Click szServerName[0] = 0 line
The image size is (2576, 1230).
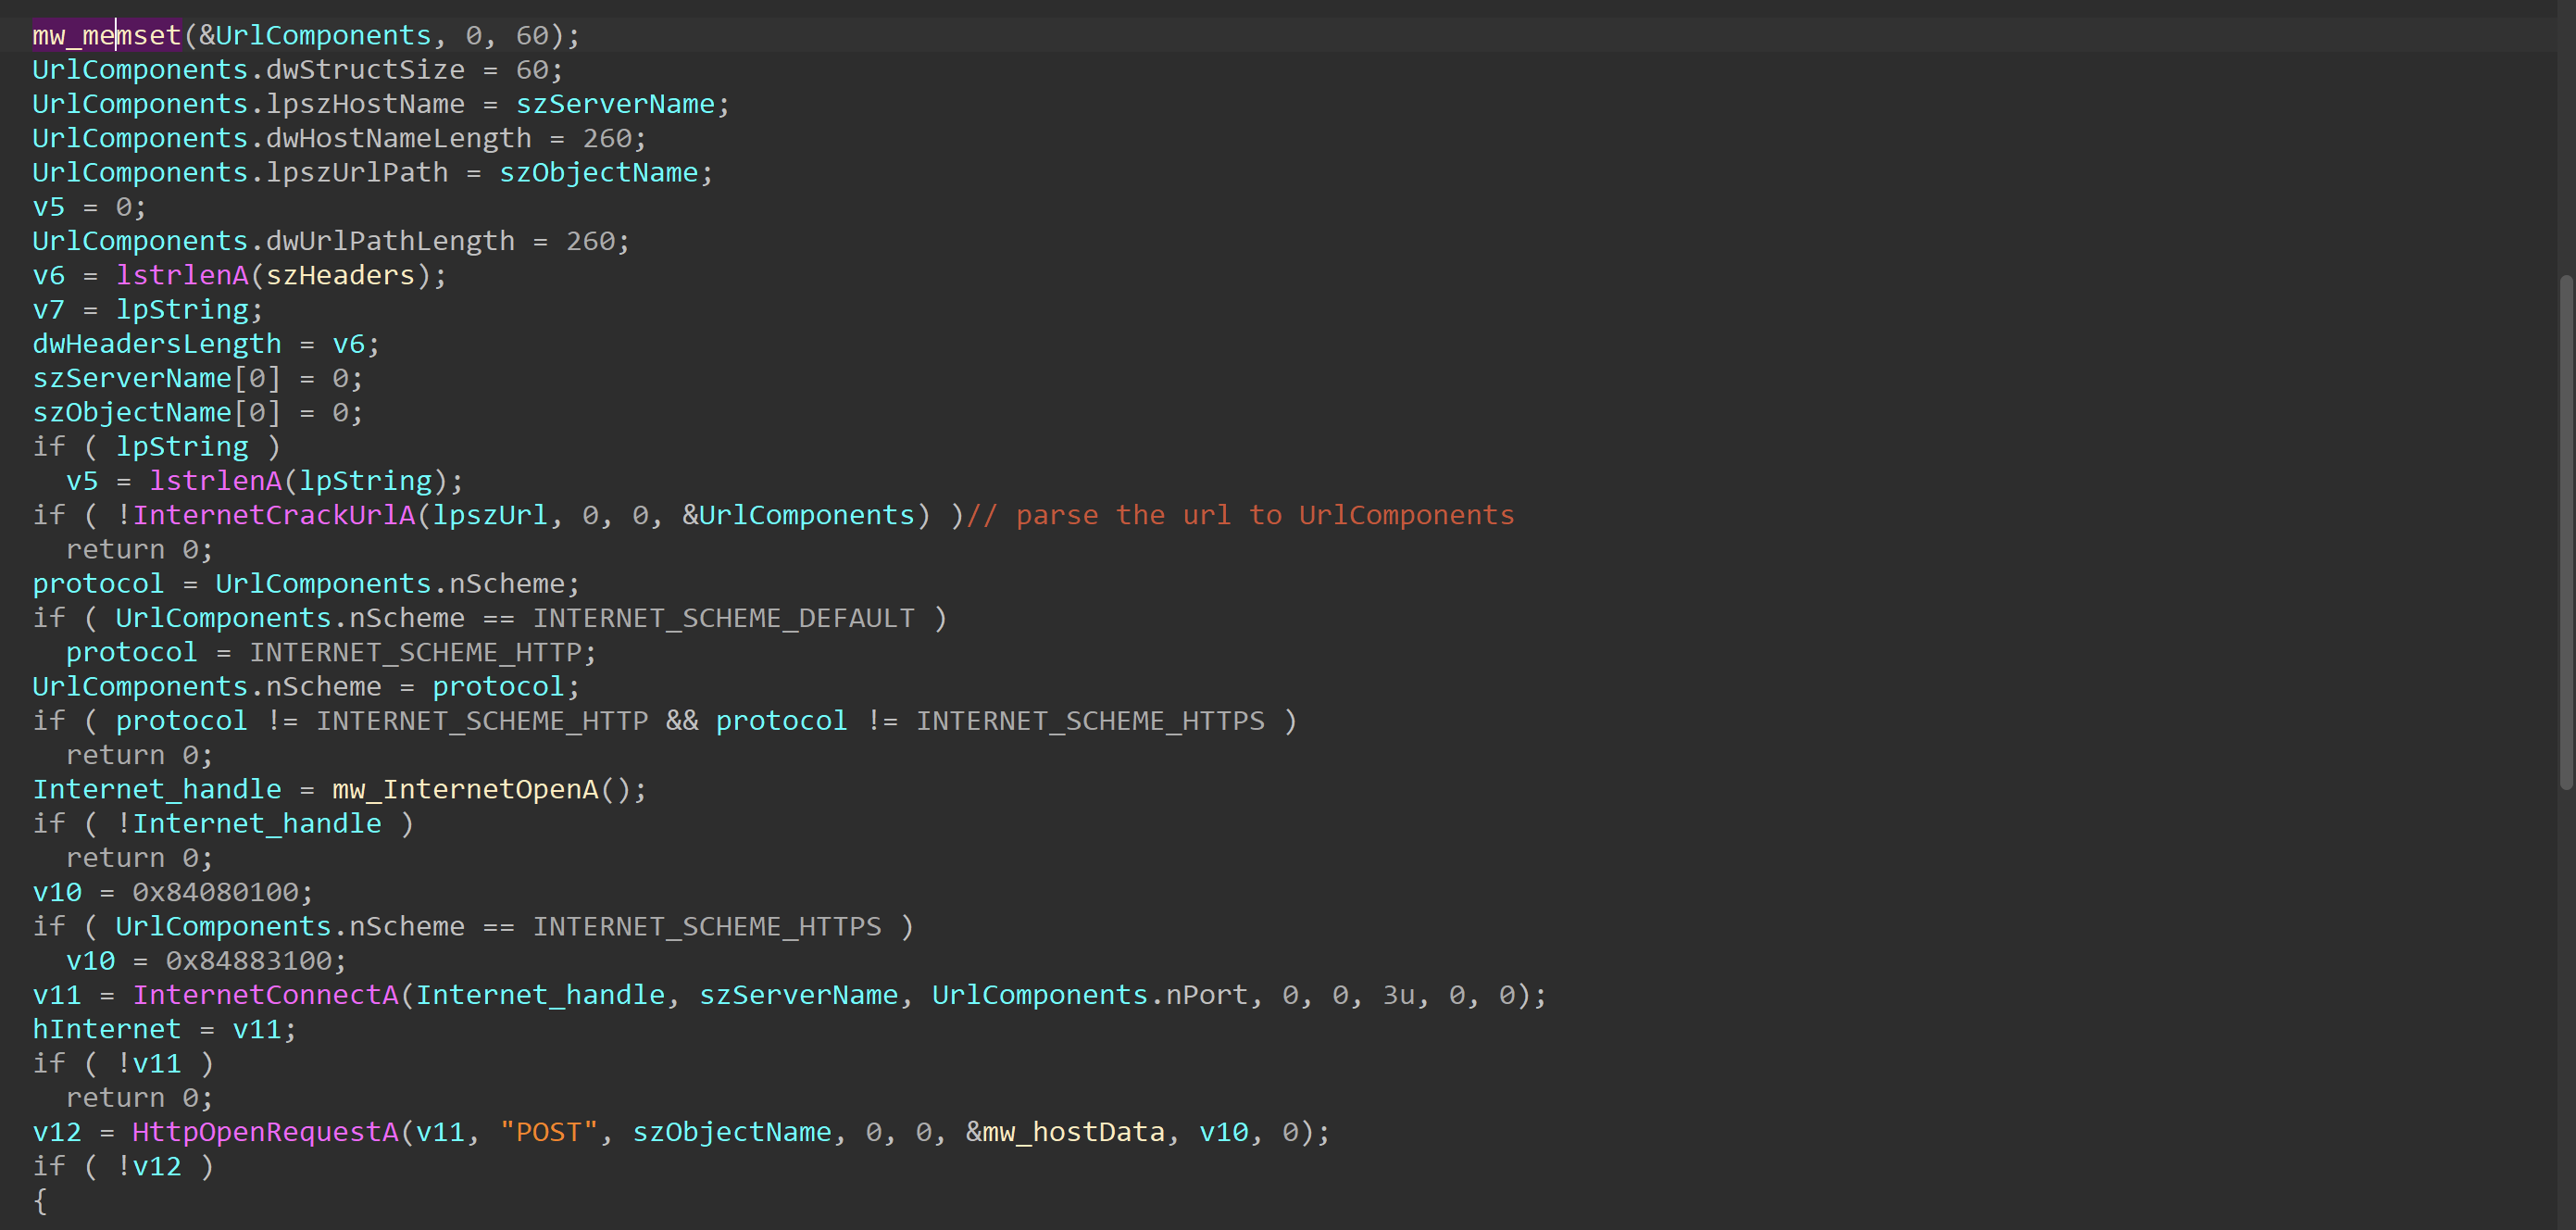pos(198,378)
